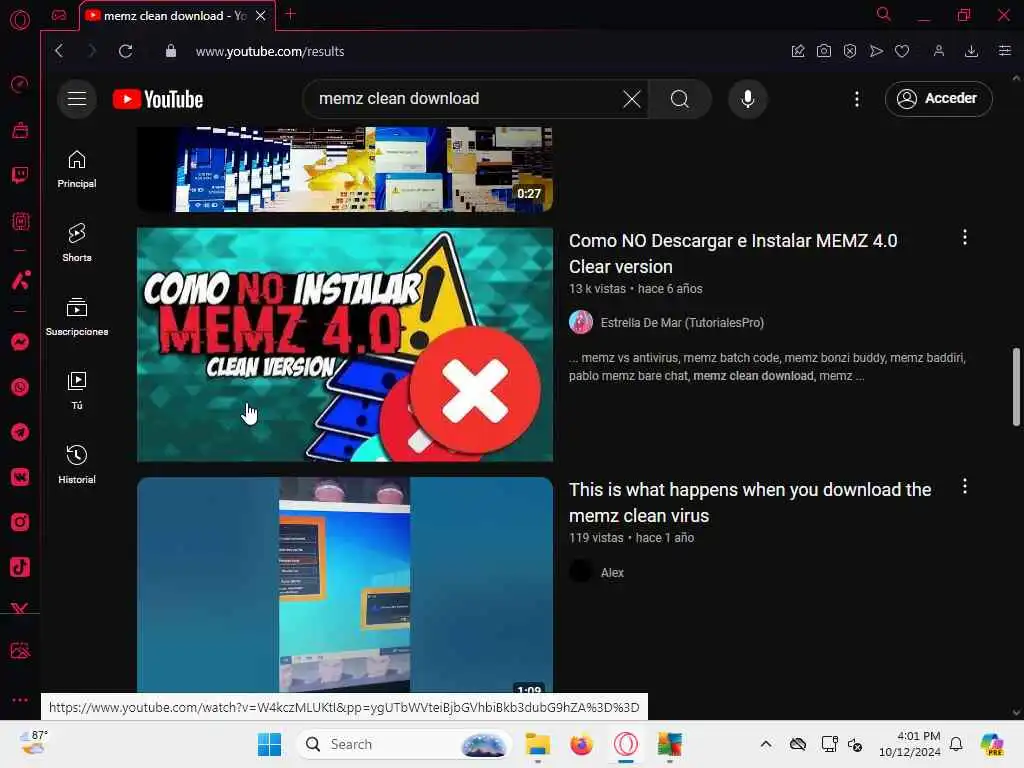Open Opera Flow send icon
The height and width of the screenshot is (768, 1024).
(876, 51)
